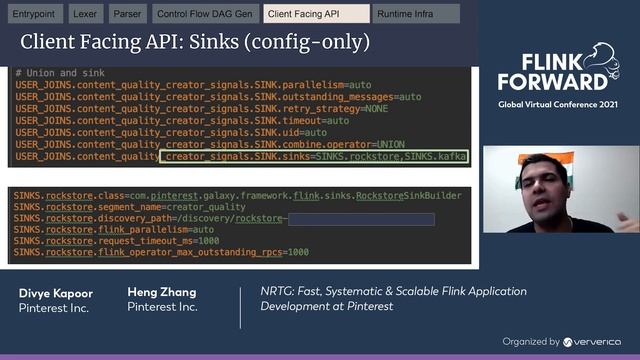640x360 pixels.
Task: Click the 'Organized by' label
Action: click(531, 342)
